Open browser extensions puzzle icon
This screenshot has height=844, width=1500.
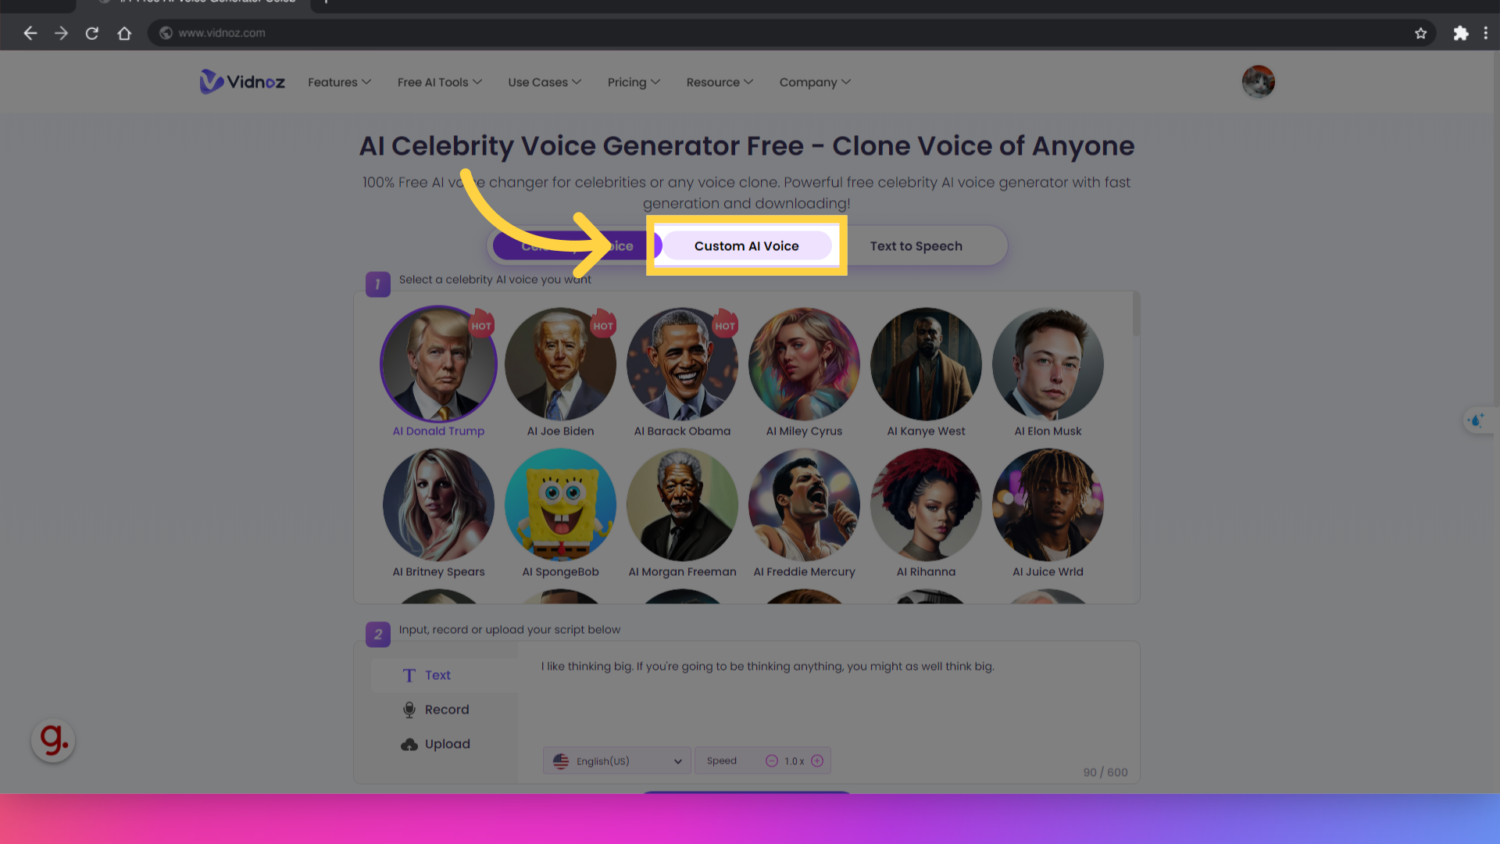[x=1461, y=33]
